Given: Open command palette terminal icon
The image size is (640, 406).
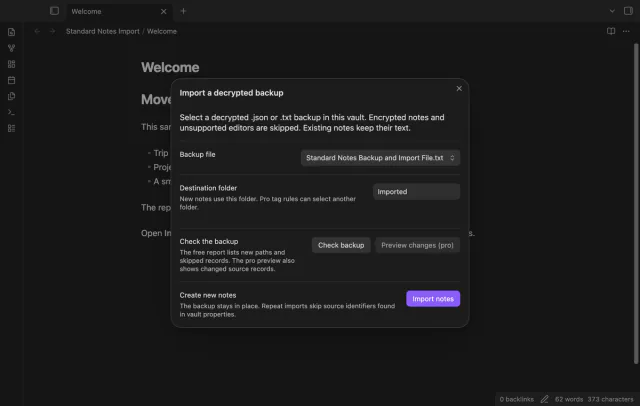Looking at the screenshot, I should [x=11, y=112].
